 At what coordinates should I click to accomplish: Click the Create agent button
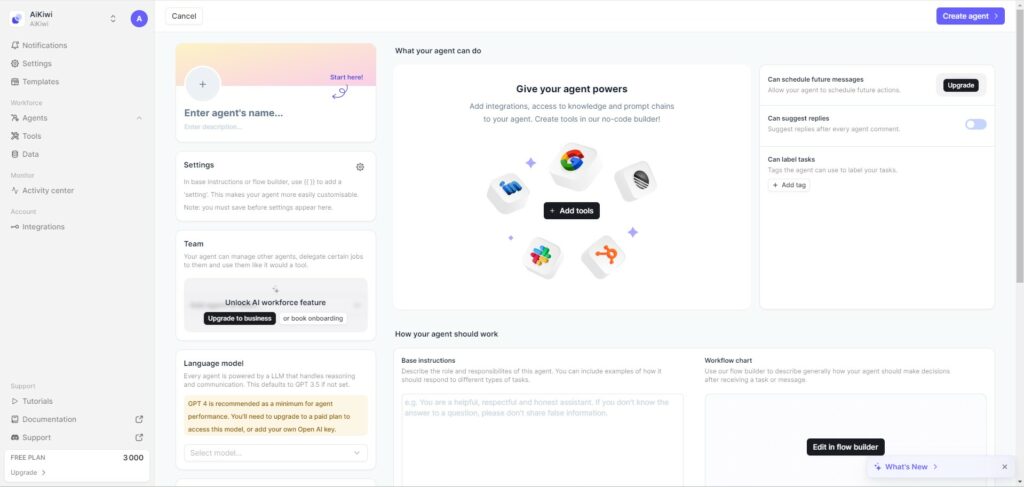click(x=970, y=16)
